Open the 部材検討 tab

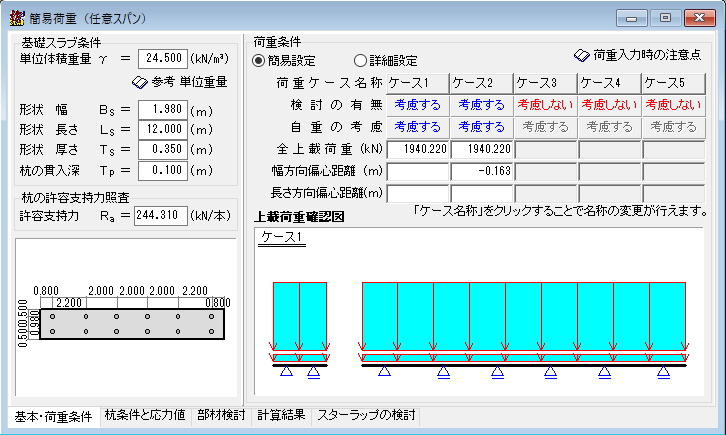pos(221,415)
